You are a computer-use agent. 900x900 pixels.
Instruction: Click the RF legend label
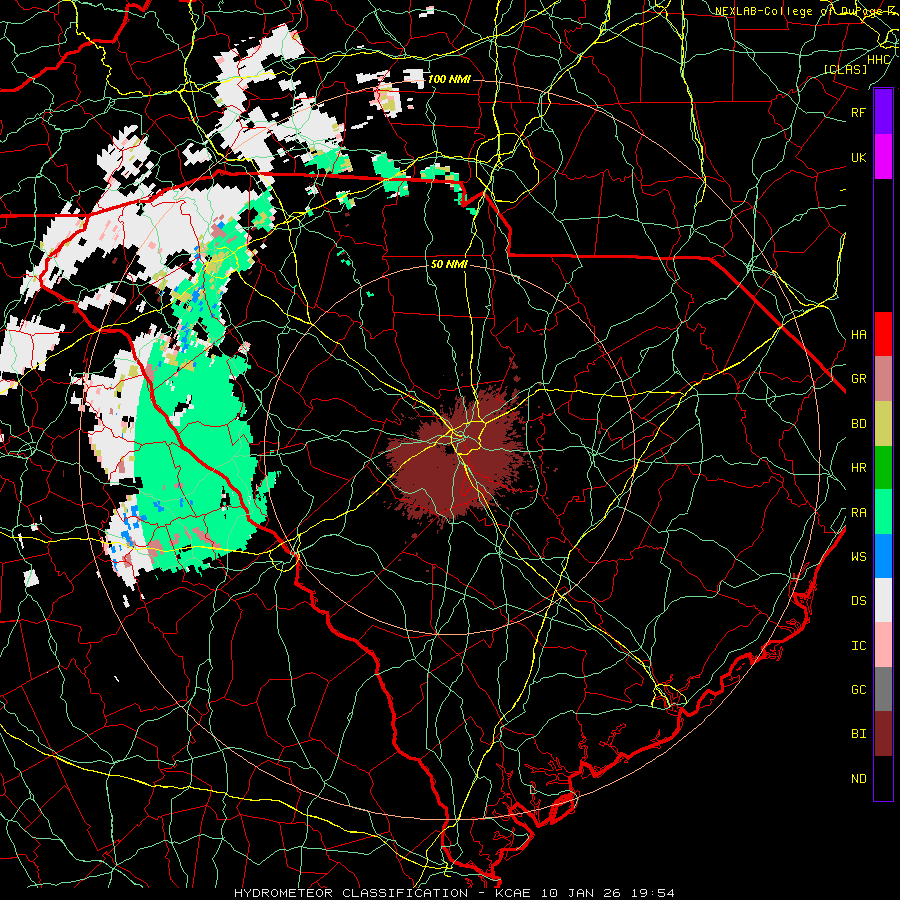858,112
